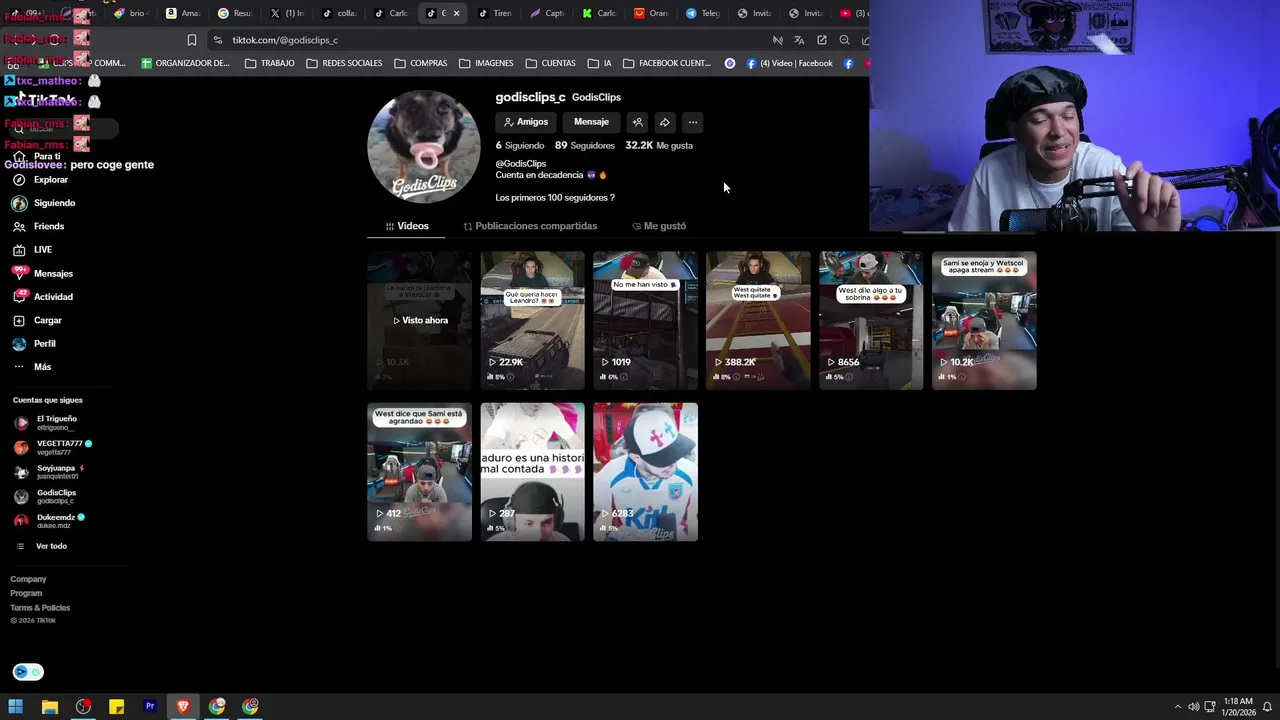Click the open-in-app icon in address bar
Viewport: 1280px width, 720px height.
822,40
